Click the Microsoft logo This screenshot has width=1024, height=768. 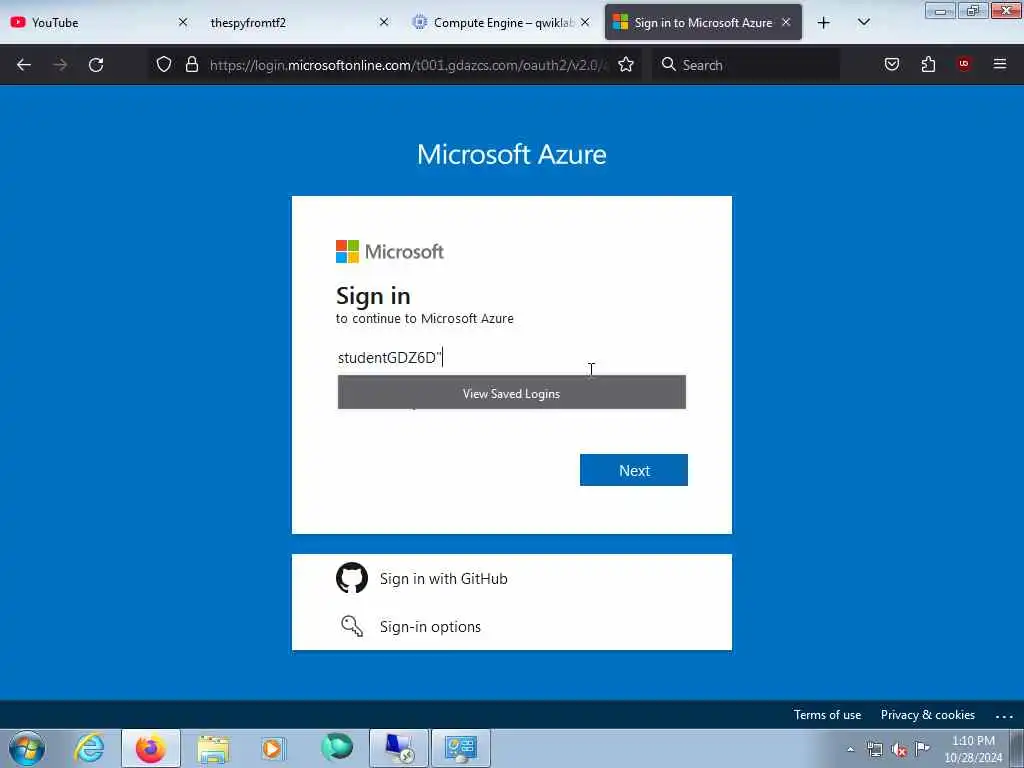coord(390,251)
